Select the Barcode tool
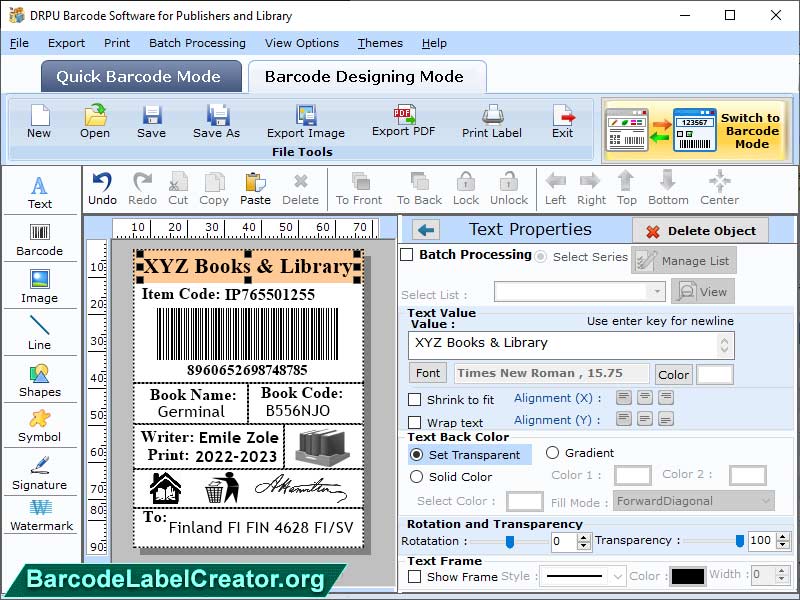800x600 pixels. click(x=40, y=240)
